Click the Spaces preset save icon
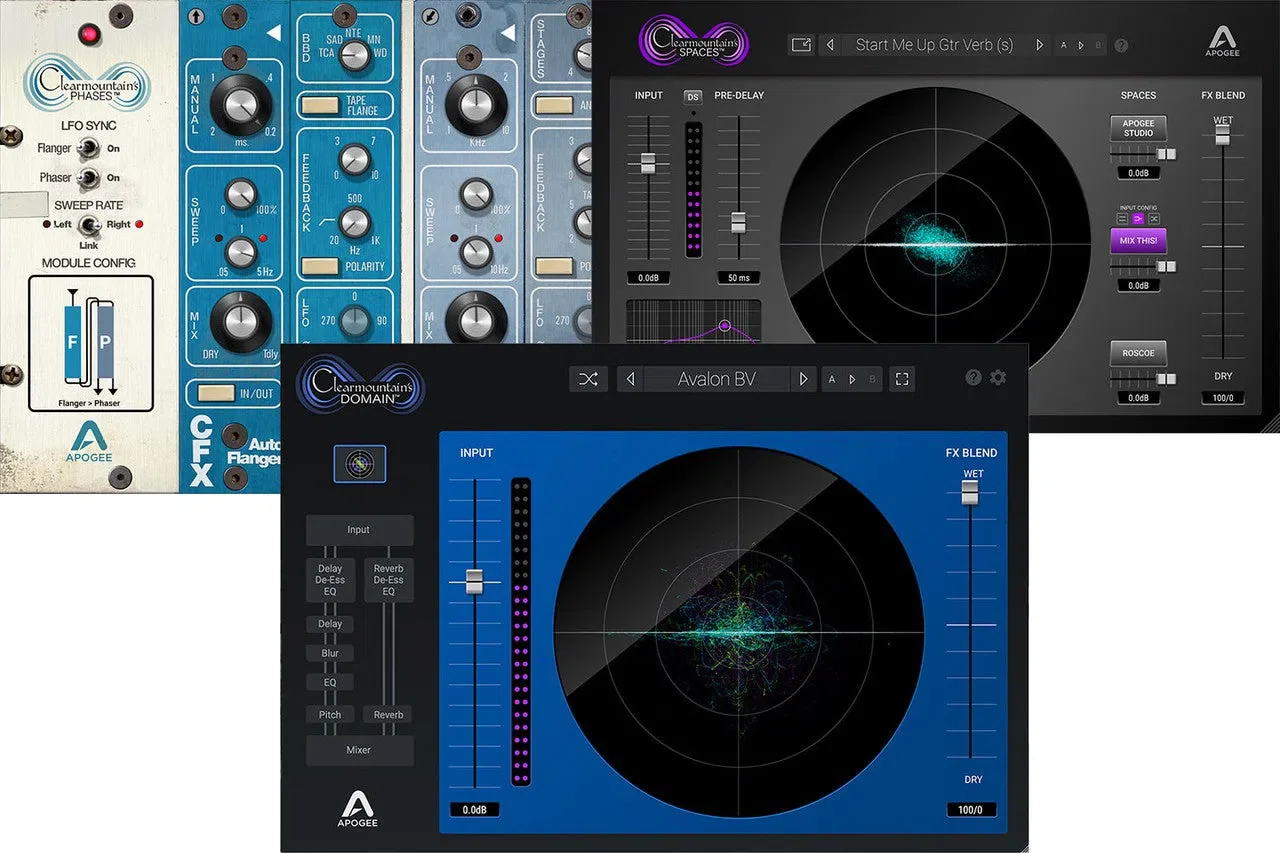Image resolution: width=1280 pixels, height=853 pixels. [801, 45]
